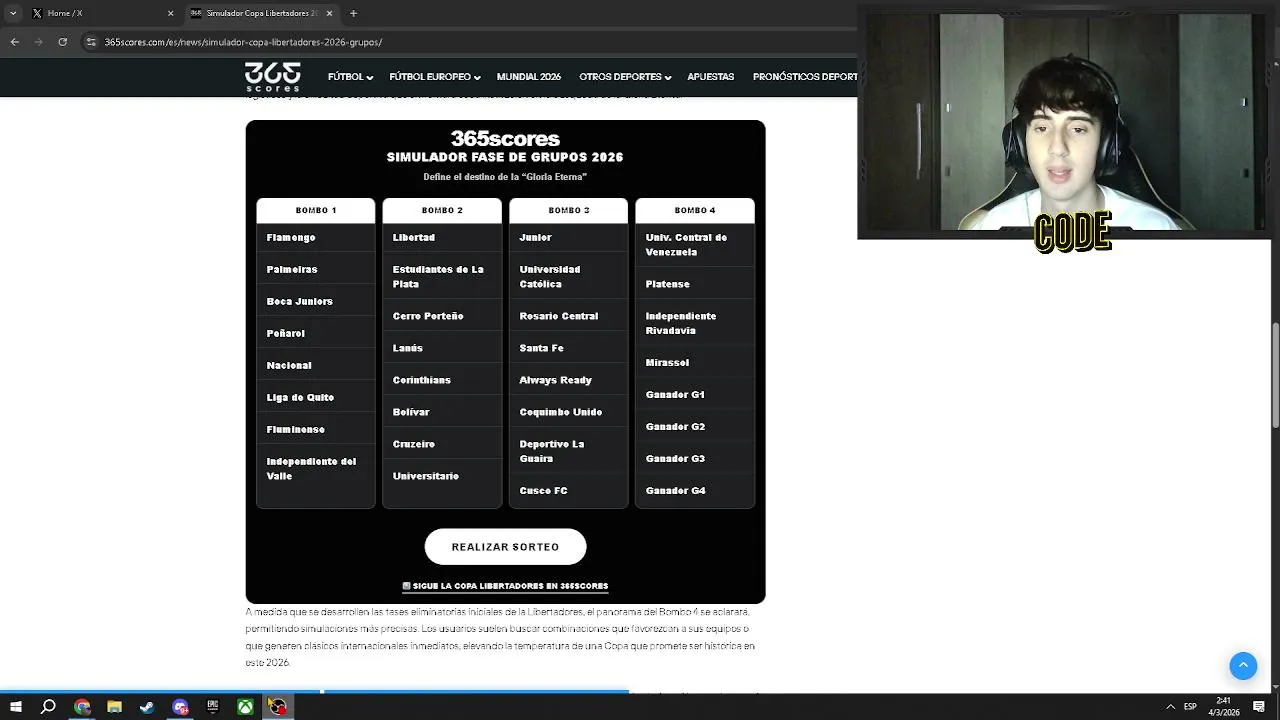Open the APUESTAS menu item
This screenshot has width=1280, height=720.
click(711, 77)
